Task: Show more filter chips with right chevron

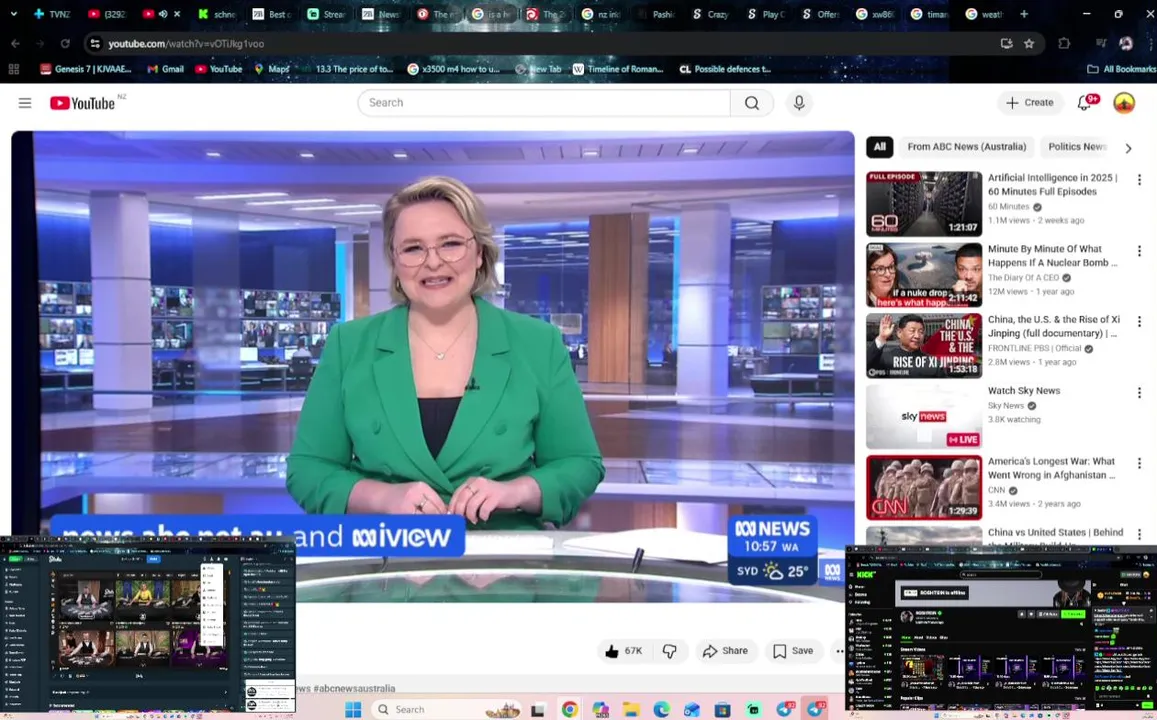Action: (1128, 148)
